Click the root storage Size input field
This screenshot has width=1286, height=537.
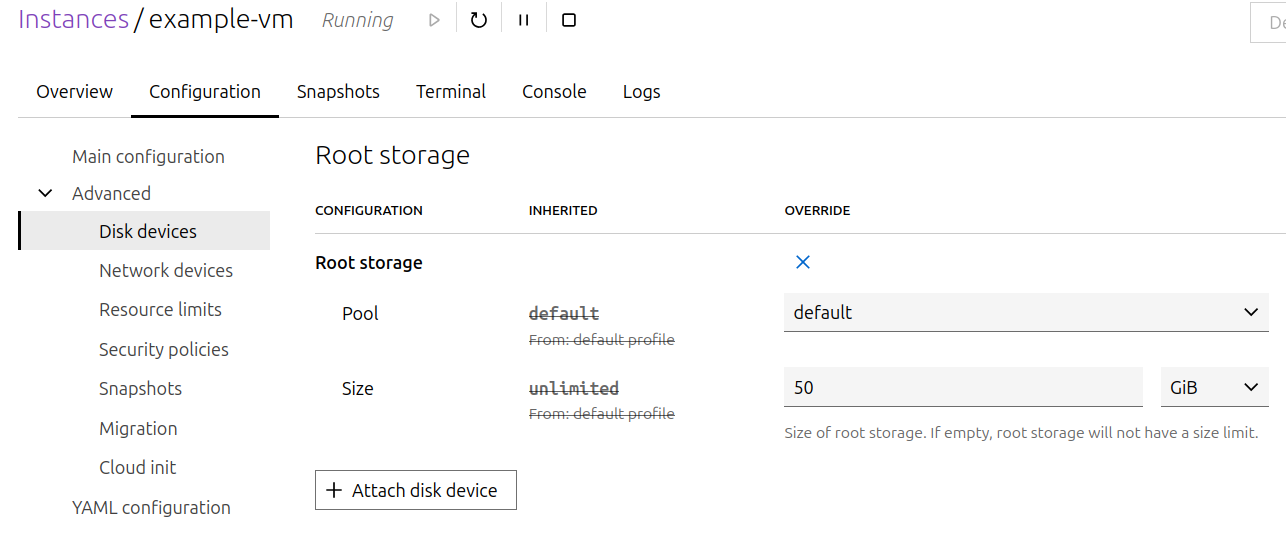[962, 388]
